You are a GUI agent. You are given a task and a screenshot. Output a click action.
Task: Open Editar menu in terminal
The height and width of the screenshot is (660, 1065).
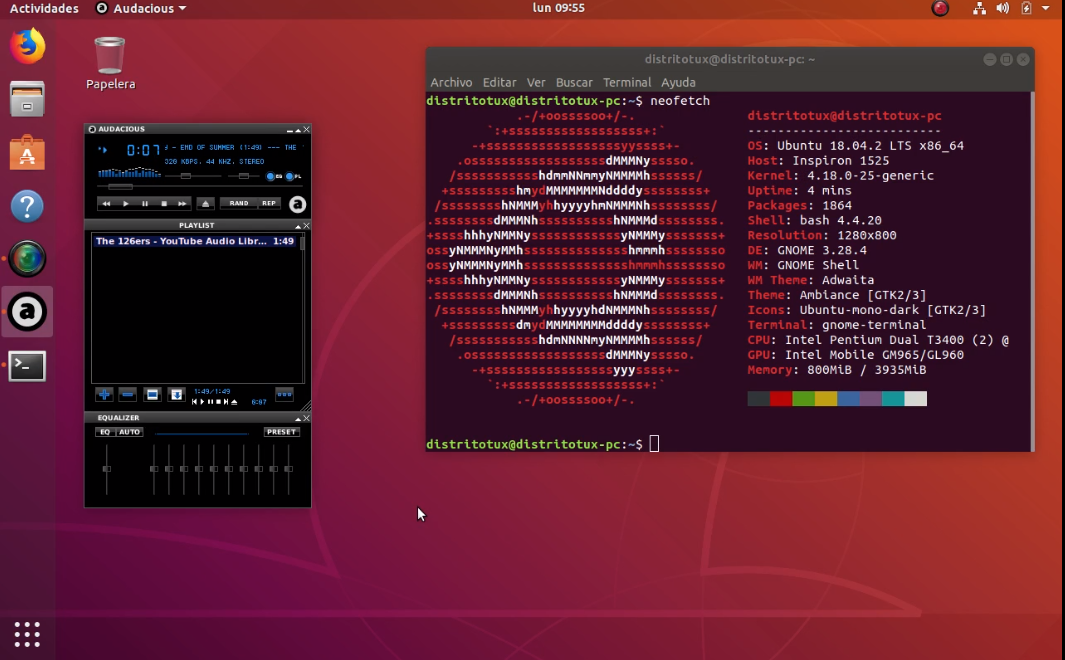(499, 82)
